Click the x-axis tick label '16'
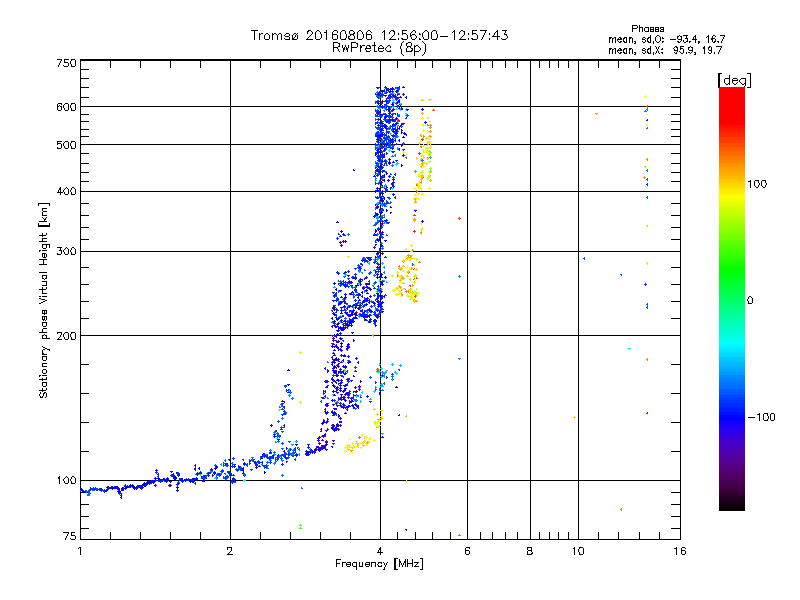Viewport: 800px width, 600px height. click(x=680, y=551)
